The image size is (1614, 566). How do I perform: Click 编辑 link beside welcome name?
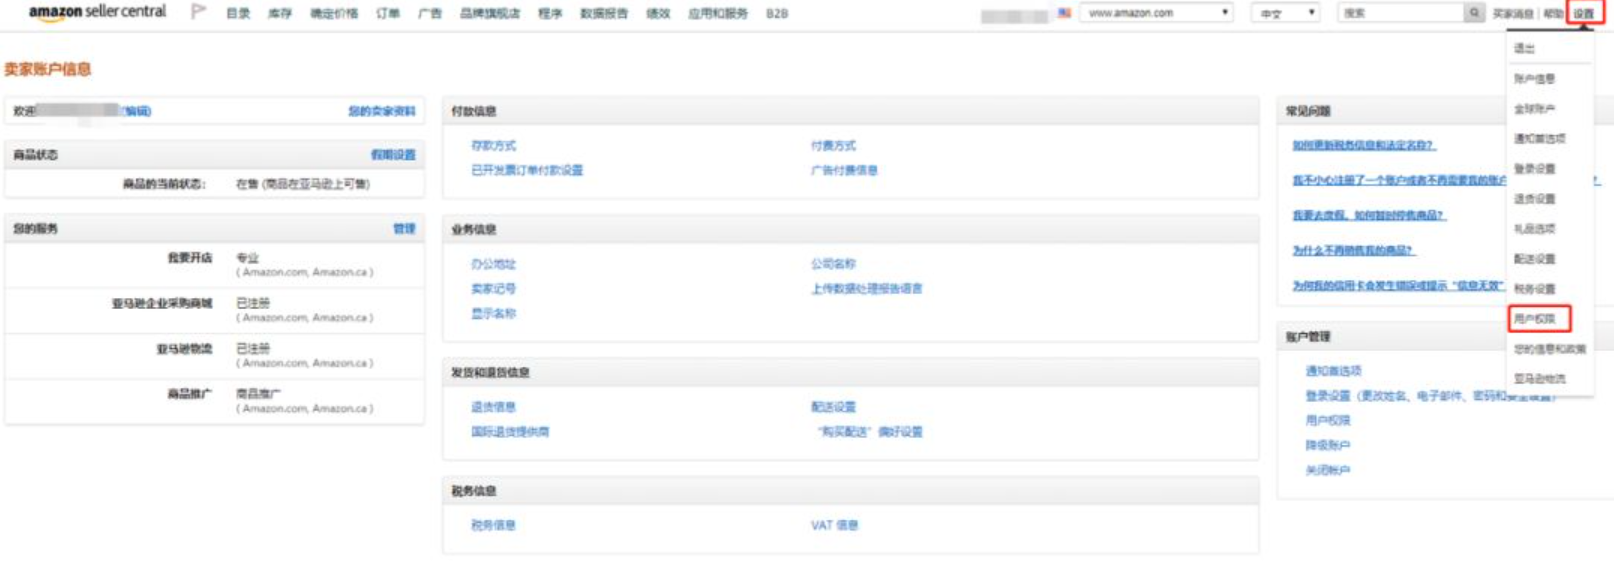[136, 111]
